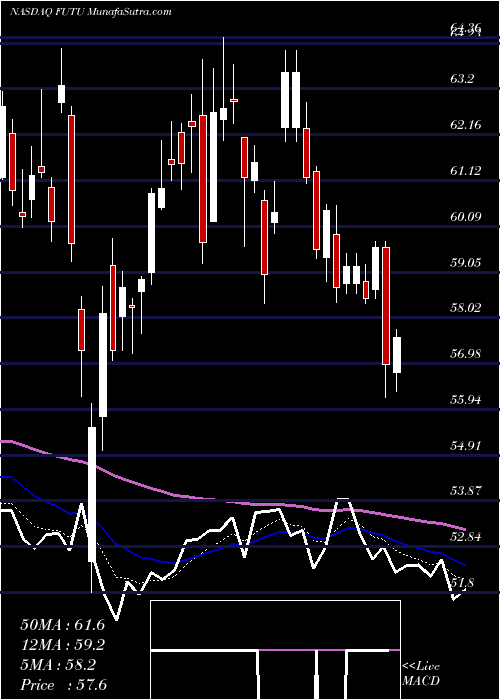500x700 pixels.
Task: Click the Price : 57.6 legend entry
Action: [63, 685]
